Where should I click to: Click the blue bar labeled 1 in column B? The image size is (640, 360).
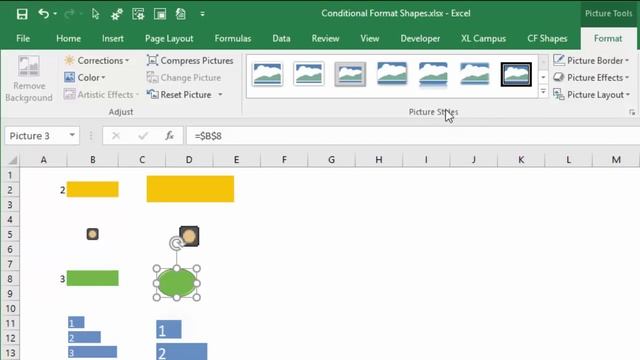point(76,322)
